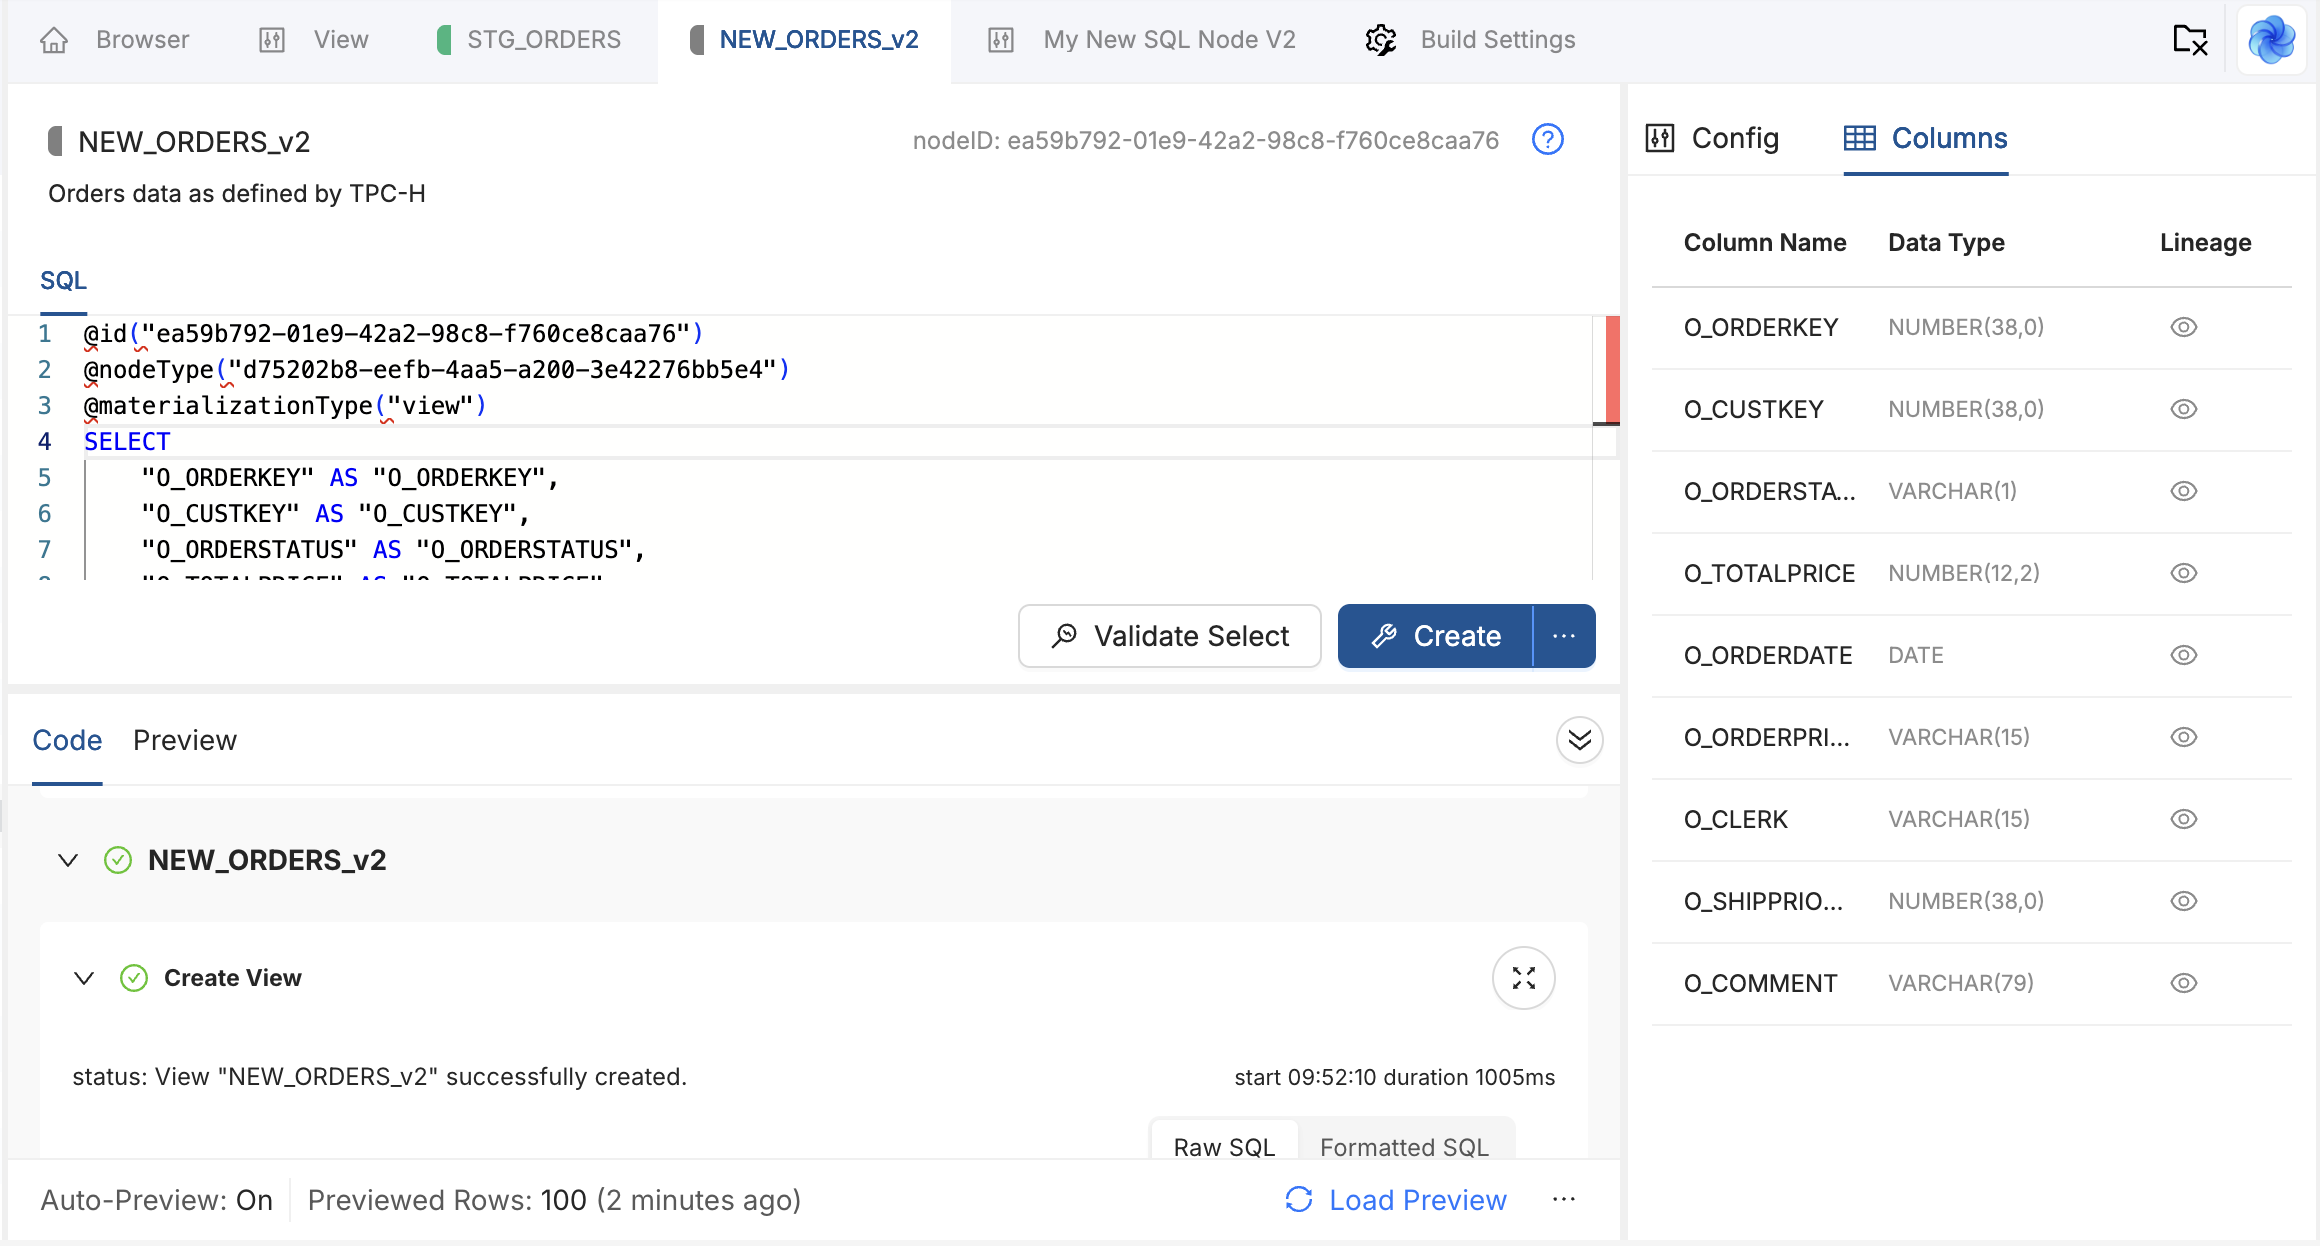Click the Load Preview refresh icon

[1299, 1199]
